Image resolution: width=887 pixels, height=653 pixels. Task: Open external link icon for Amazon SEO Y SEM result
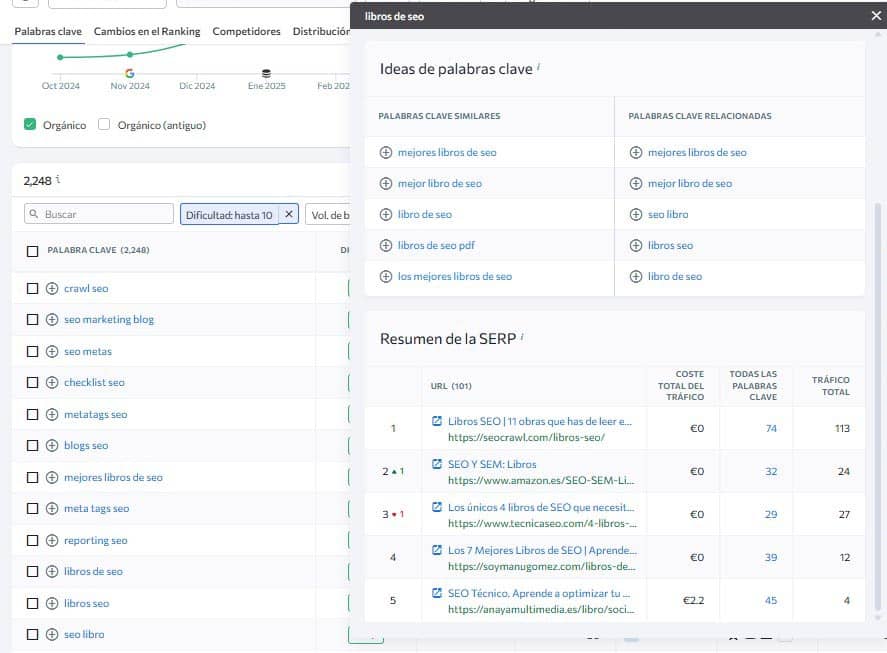coord(437,464)
